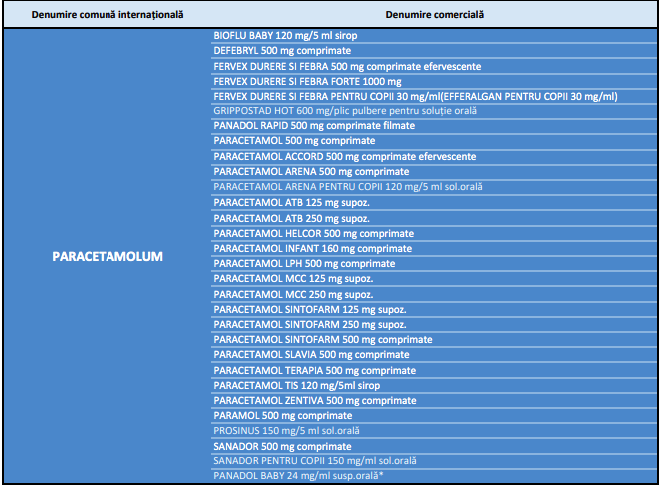Select the 'Denumire comercială' column header
The width and height of the screenshot is (663, 487).
tap(434, 15)
